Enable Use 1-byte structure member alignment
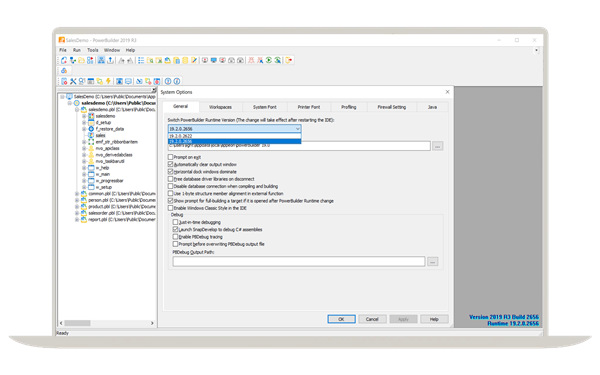The width and height of the screenshot is (600, 375). 171,193
